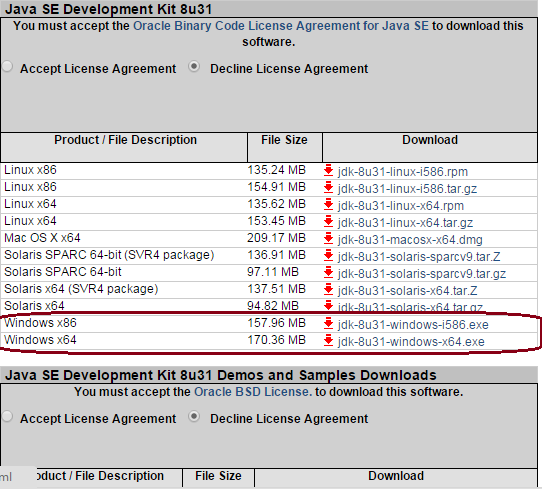
Task: Click Product / File Description header in JDK table
Action: click(x=125, y=140)
